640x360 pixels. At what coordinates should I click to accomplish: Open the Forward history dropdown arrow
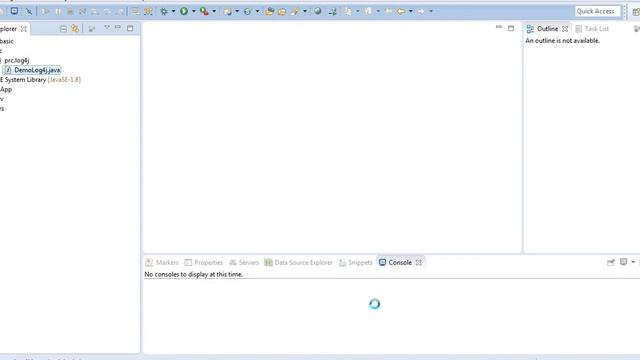coord(431,11)
